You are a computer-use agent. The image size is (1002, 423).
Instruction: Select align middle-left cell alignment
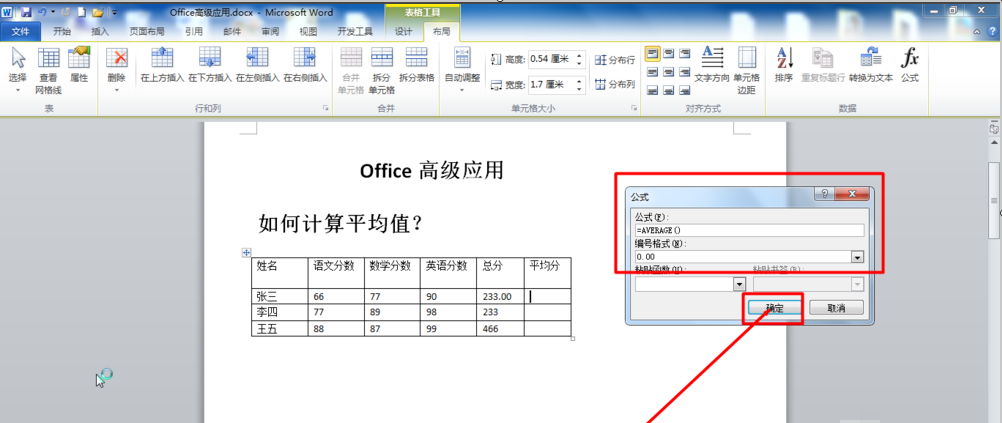pyautogui.click(x=652, y=72)
